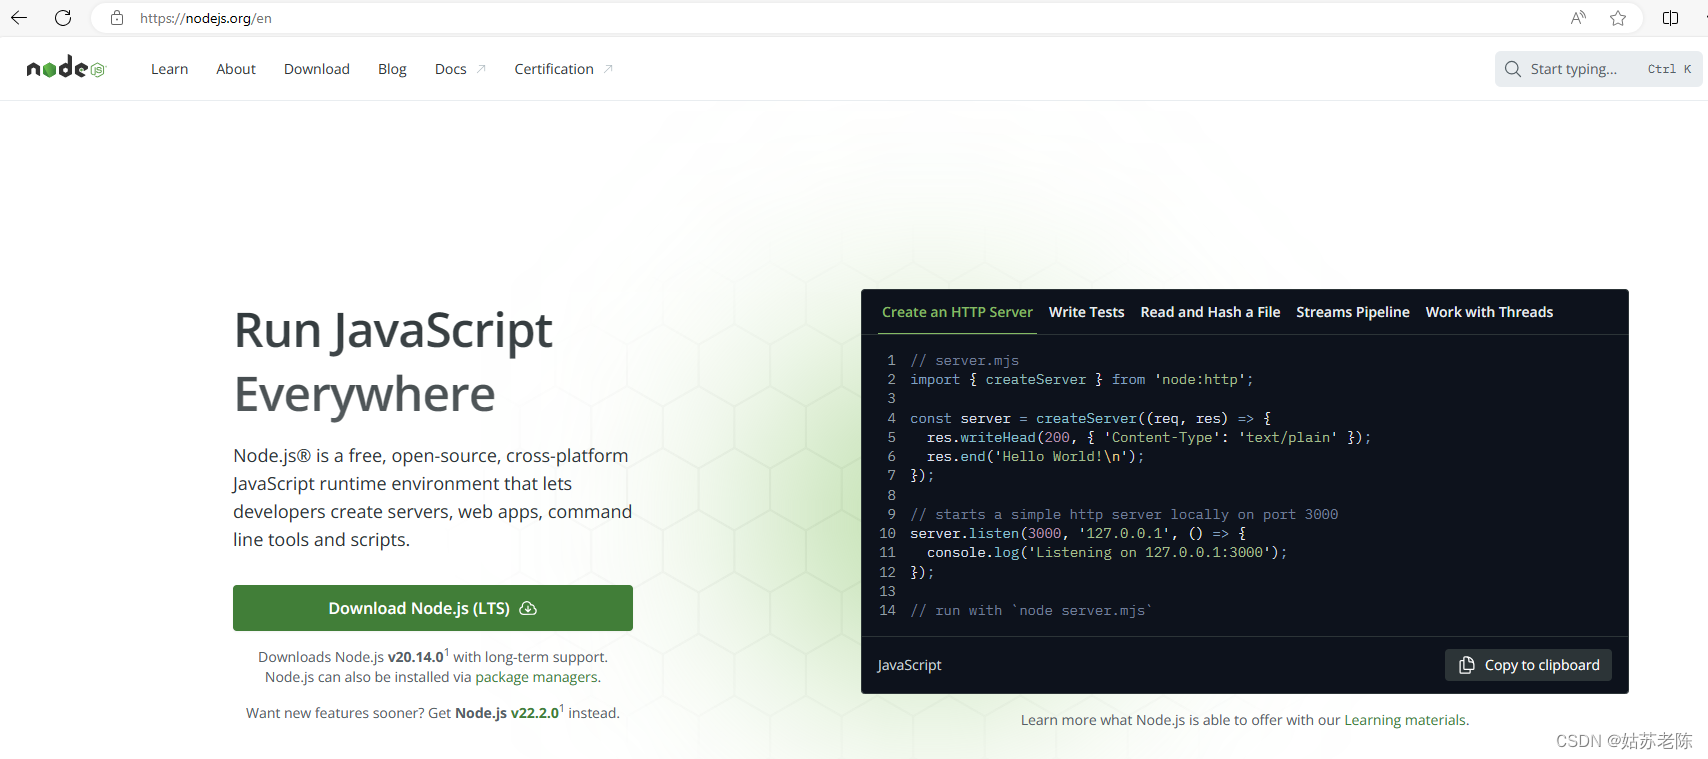This screenshot has width=1708, height=759.
Task: Click the site lock icon in address bar
Action: tap(117, 18)
